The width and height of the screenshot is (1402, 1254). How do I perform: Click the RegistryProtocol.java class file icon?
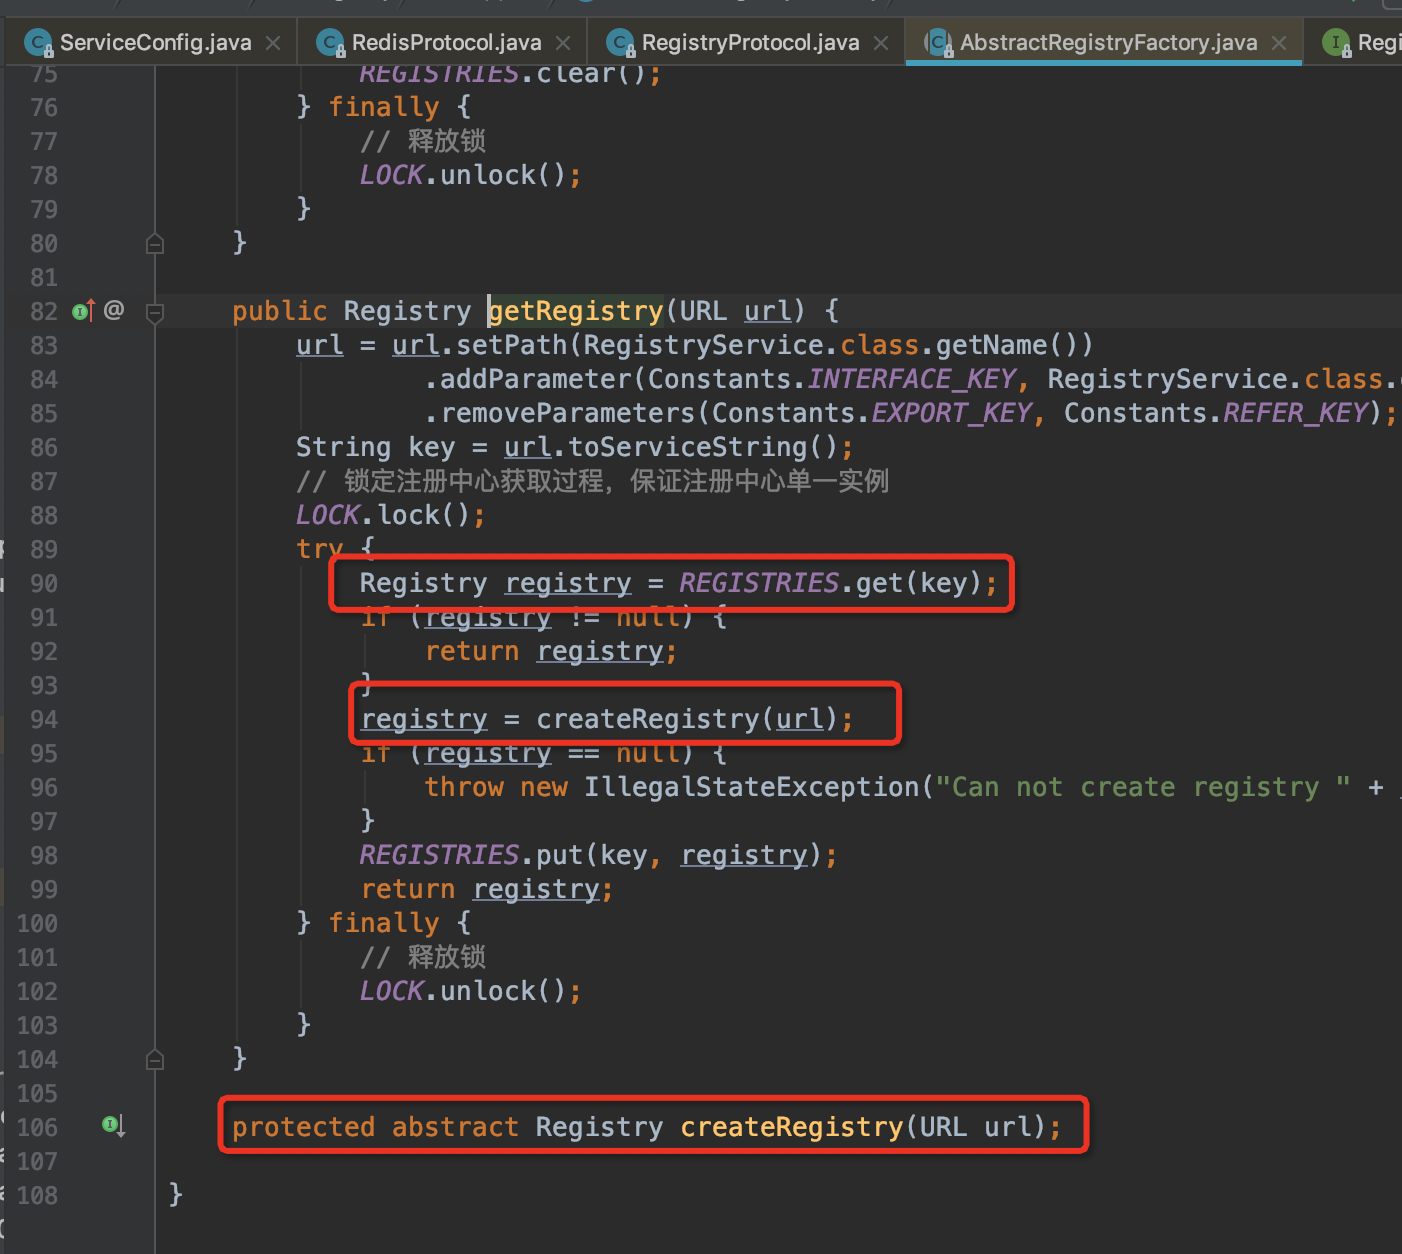click(x=620, y=43)
